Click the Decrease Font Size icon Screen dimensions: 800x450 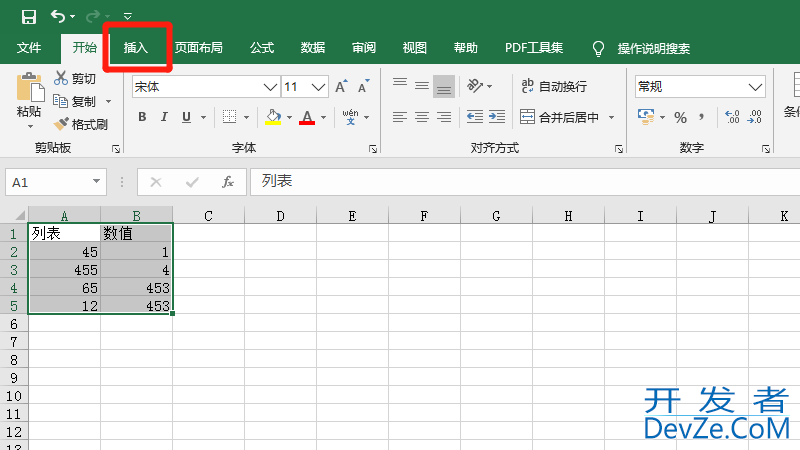point(363,87)
